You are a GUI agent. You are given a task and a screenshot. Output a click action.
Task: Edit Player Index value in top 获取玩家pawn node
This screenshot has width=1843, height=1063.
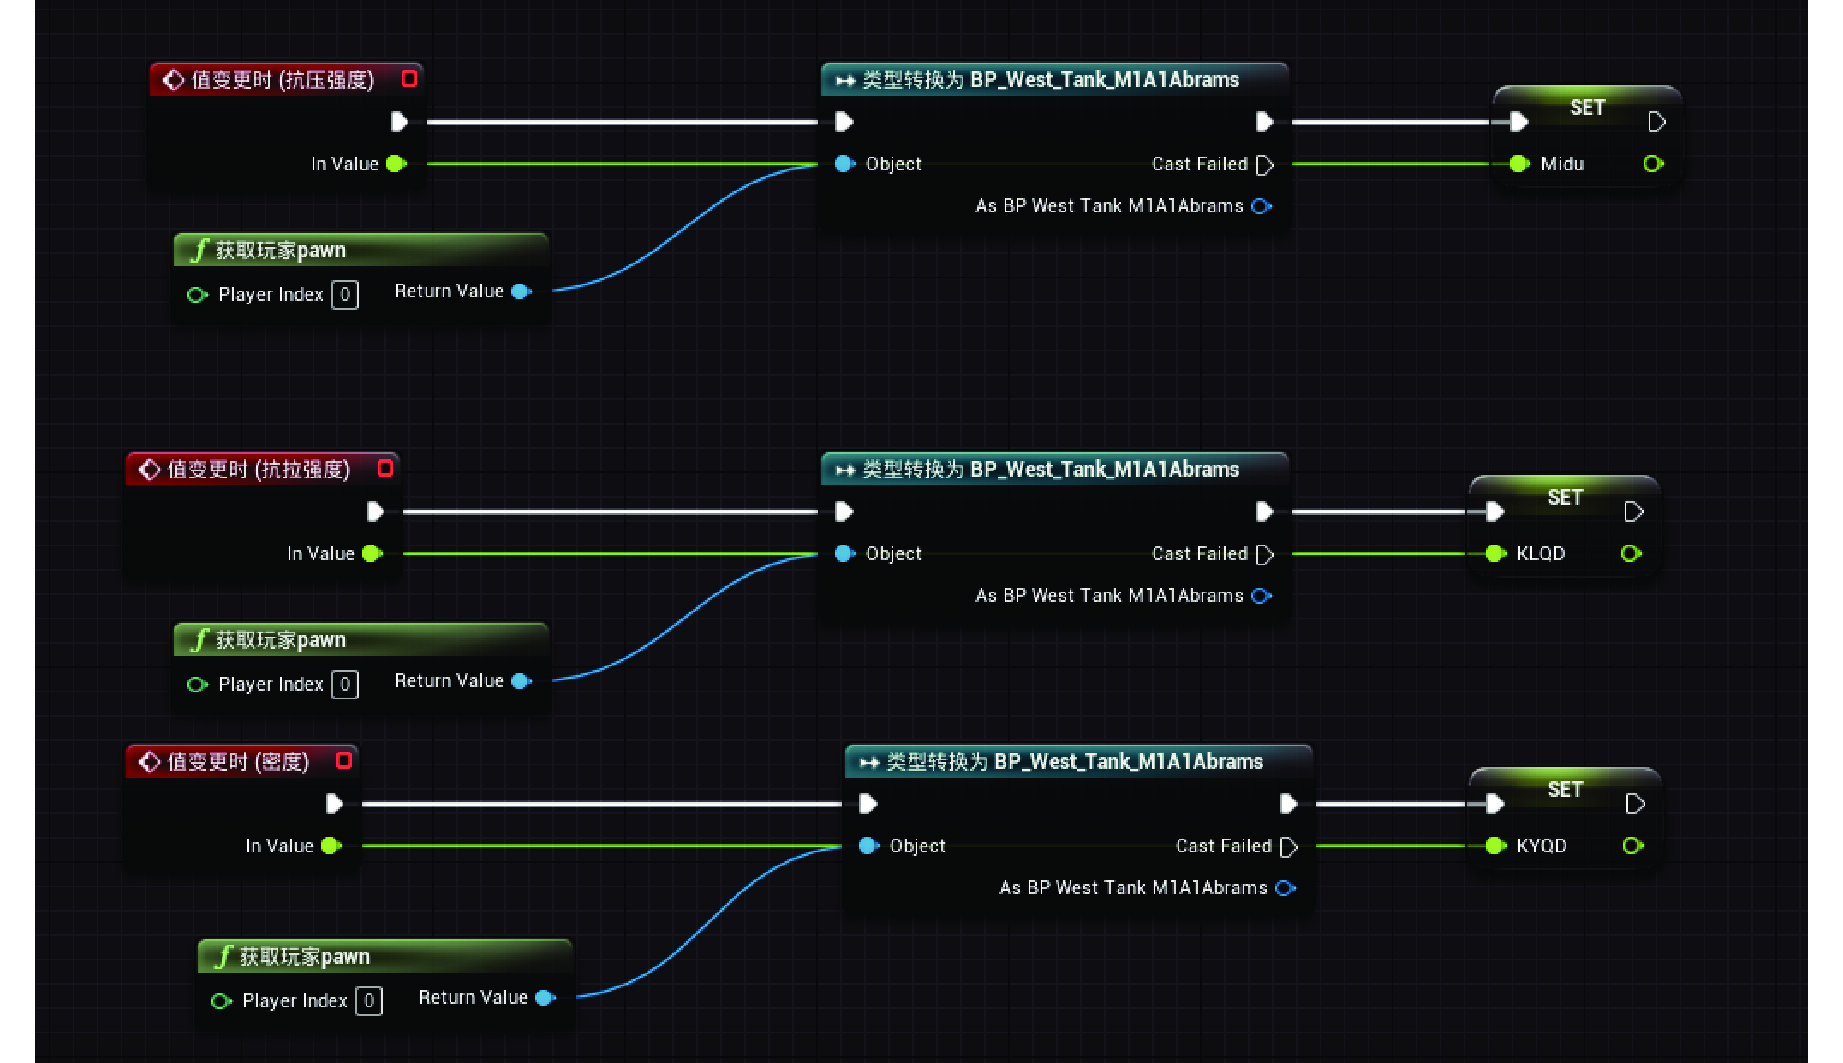point(345,295)
